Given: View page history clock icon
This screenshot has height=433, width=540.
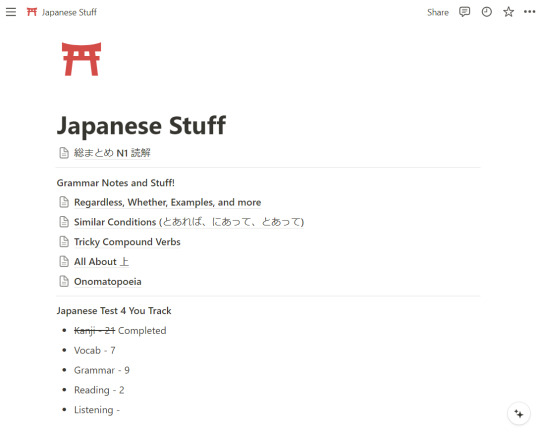Looking at the screenshot, I should tap(486, 12).
